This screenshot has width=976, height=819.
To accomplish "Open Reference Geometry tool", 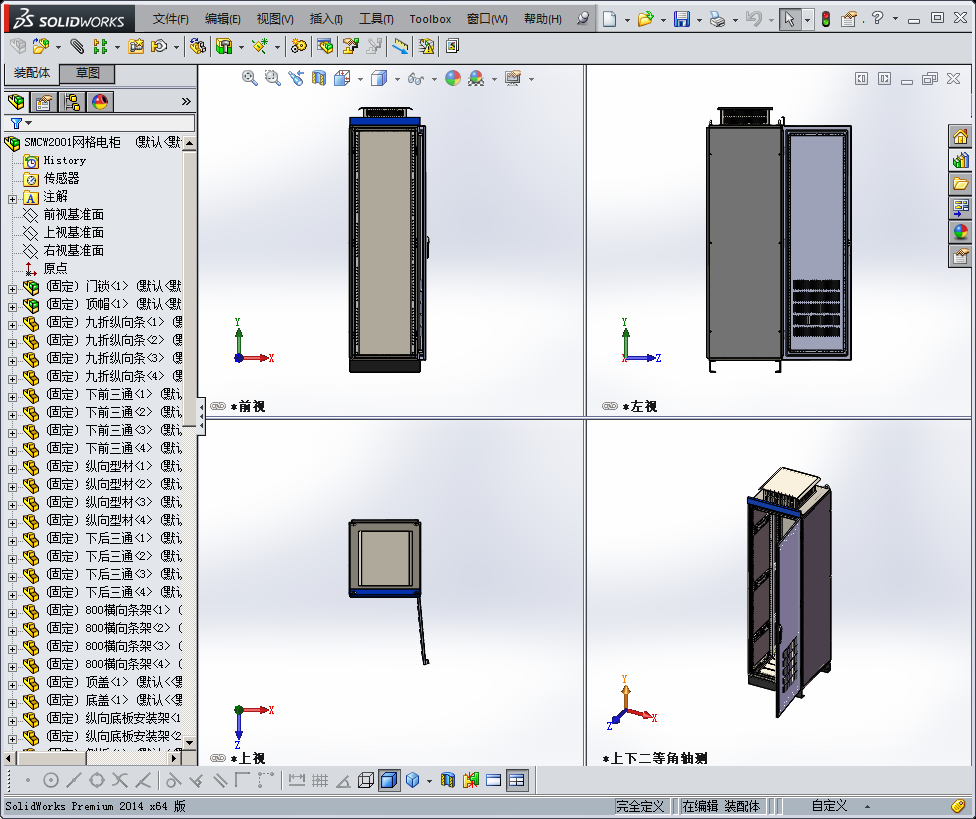I will pyautogui.click(x=260, y=46).
